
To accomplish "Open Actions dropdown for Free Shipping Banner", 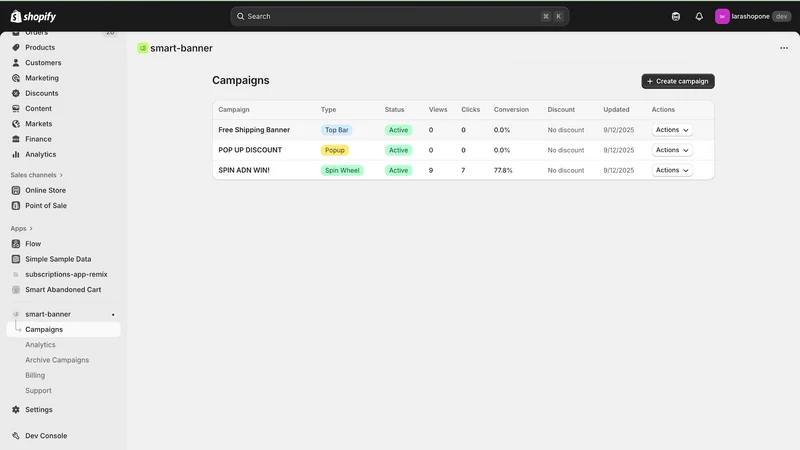I will coord(672,130).
